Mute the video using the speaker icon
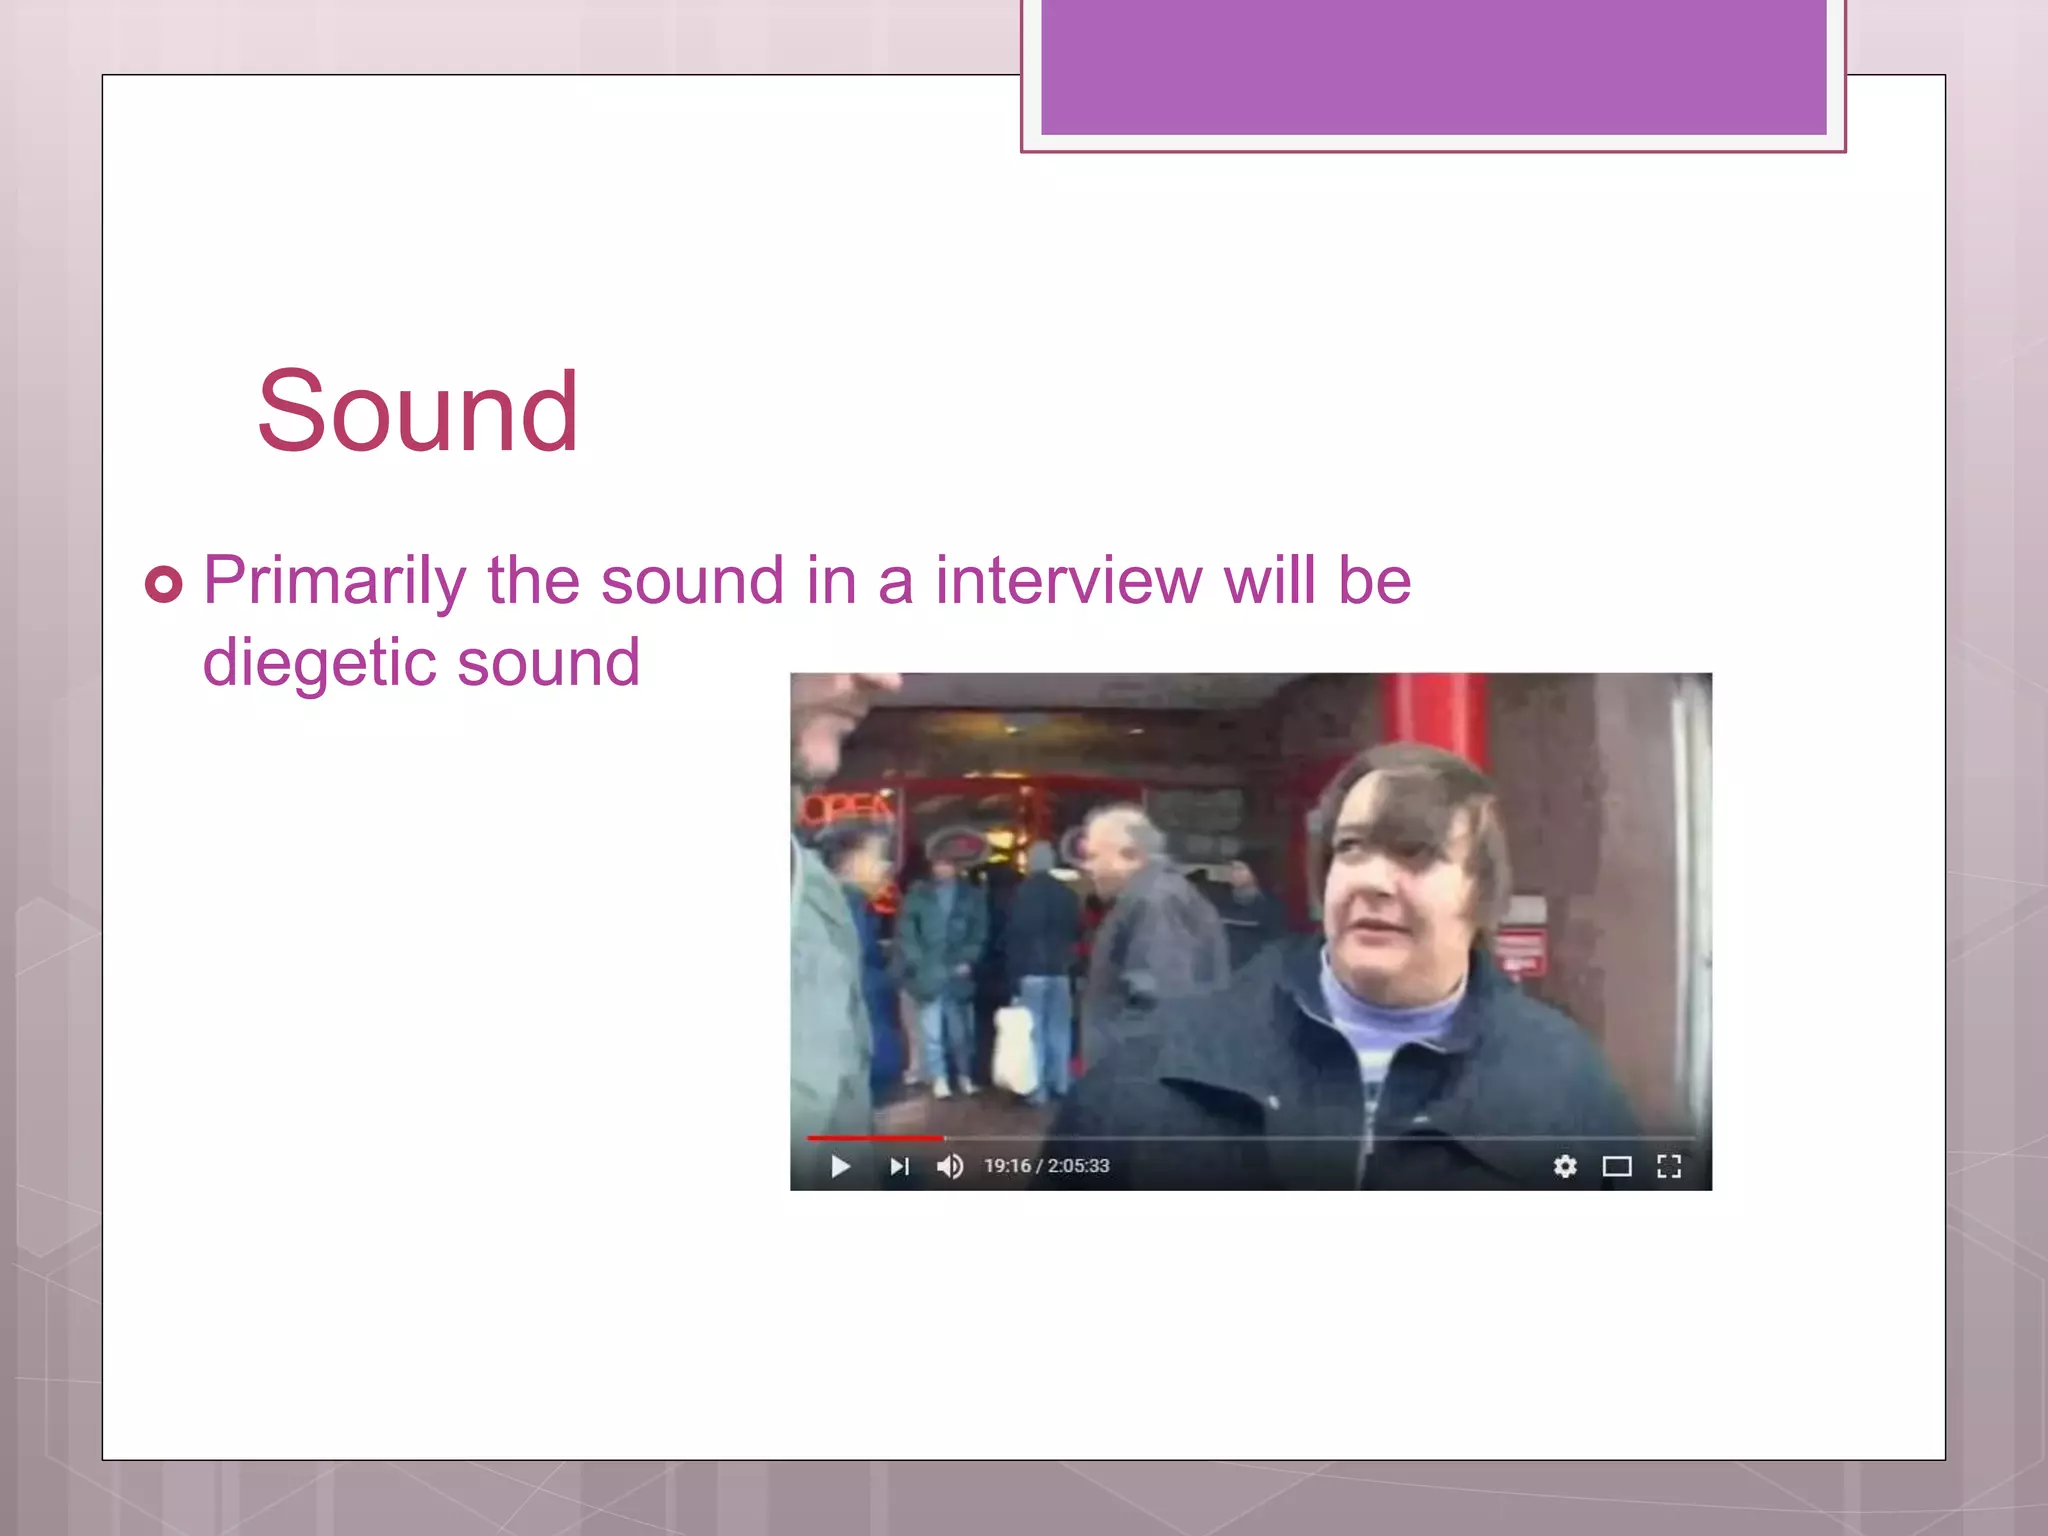This screenshot has width=2048, height=1536. pos(950,1166)
